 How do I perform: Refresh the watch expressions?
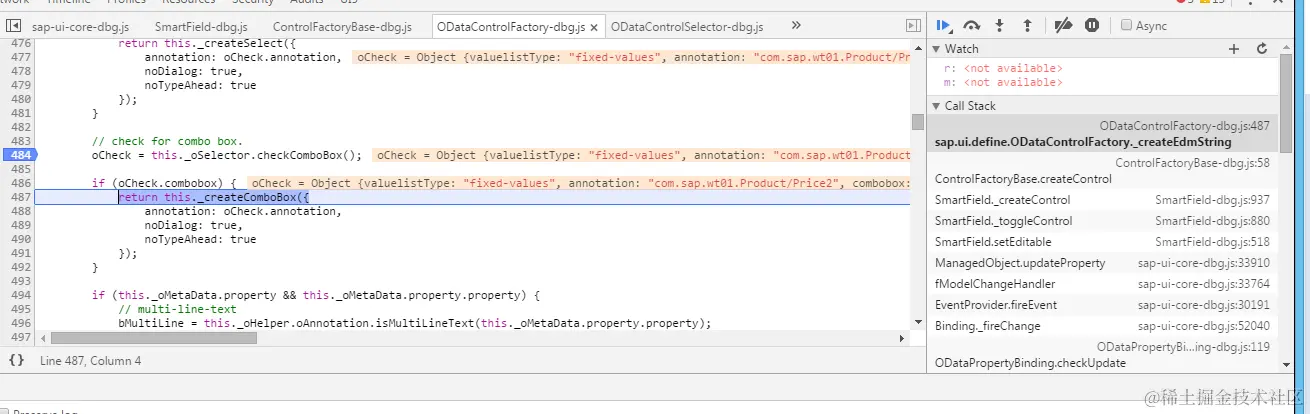[x=1262, y=48]
